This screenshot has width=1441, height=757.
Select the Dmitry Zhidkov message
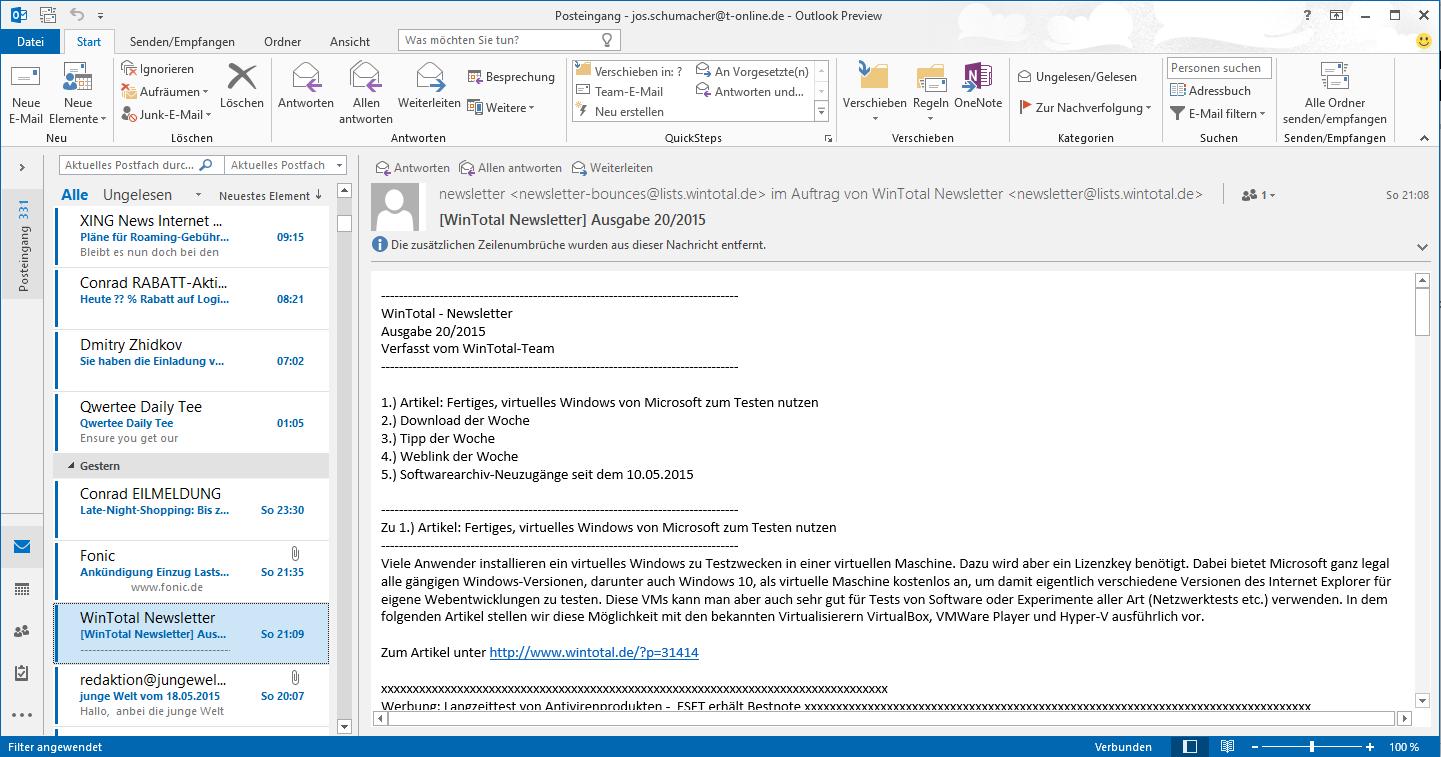(x=191, y=360)
